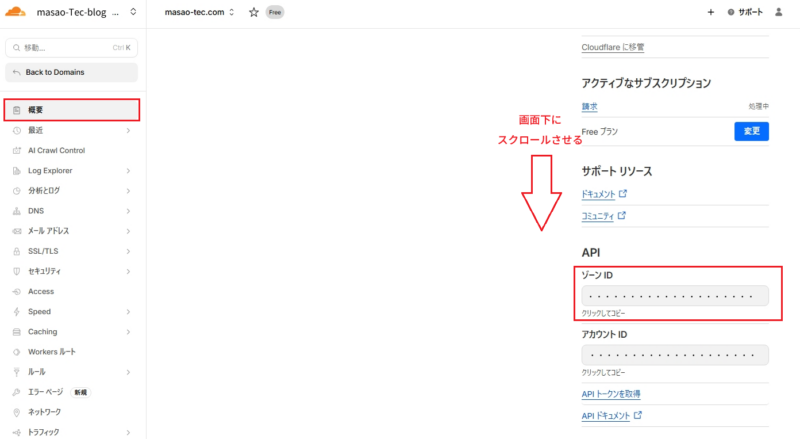Click Back to Domains button
800x439 pixels.
[71, 72]
